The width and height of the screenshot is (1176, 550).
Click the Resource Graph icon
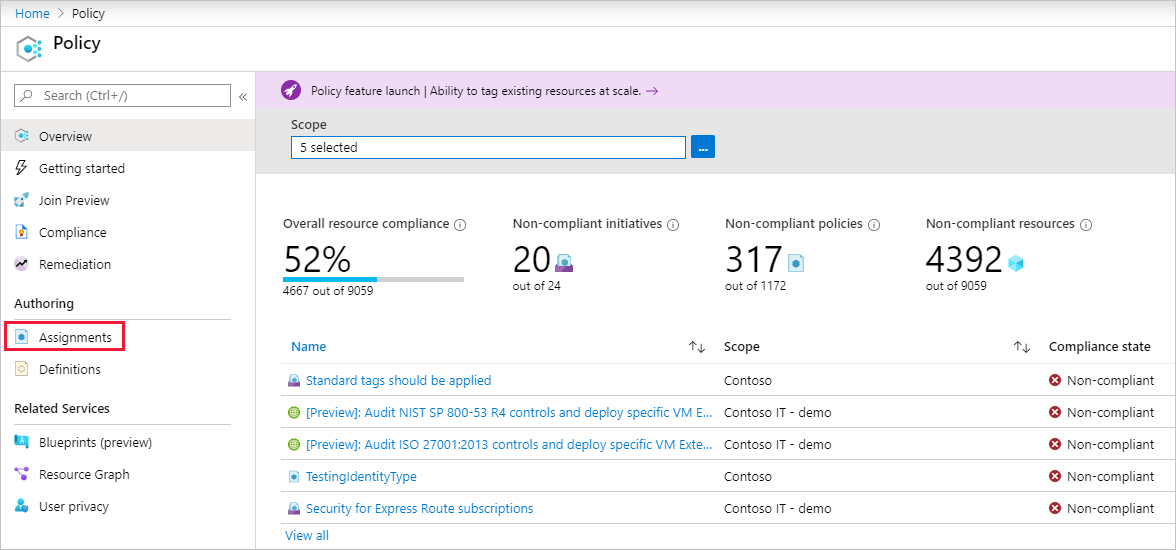point(22,474)
